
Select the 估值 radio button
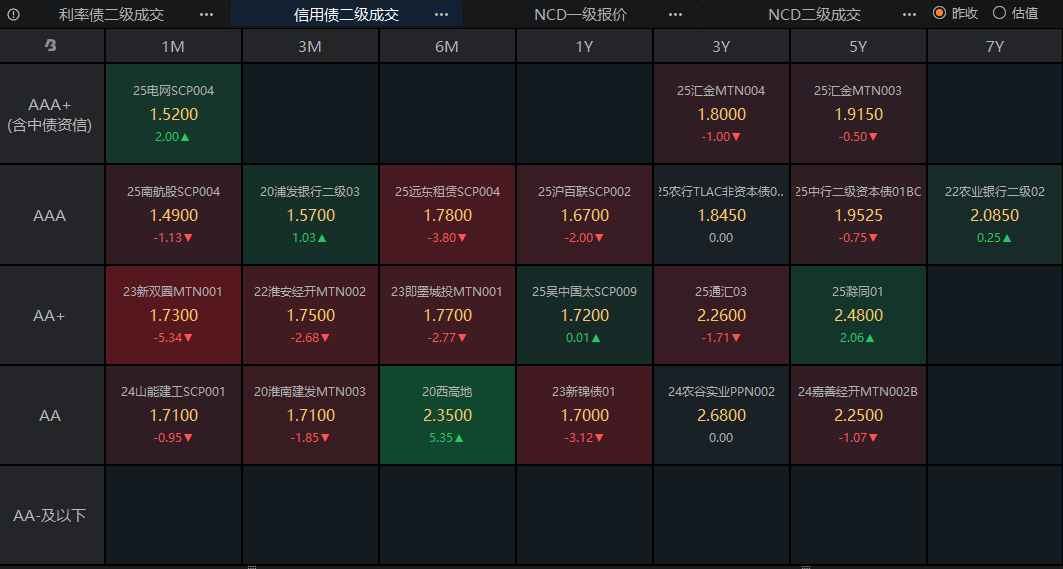click(x=999, y=13)
